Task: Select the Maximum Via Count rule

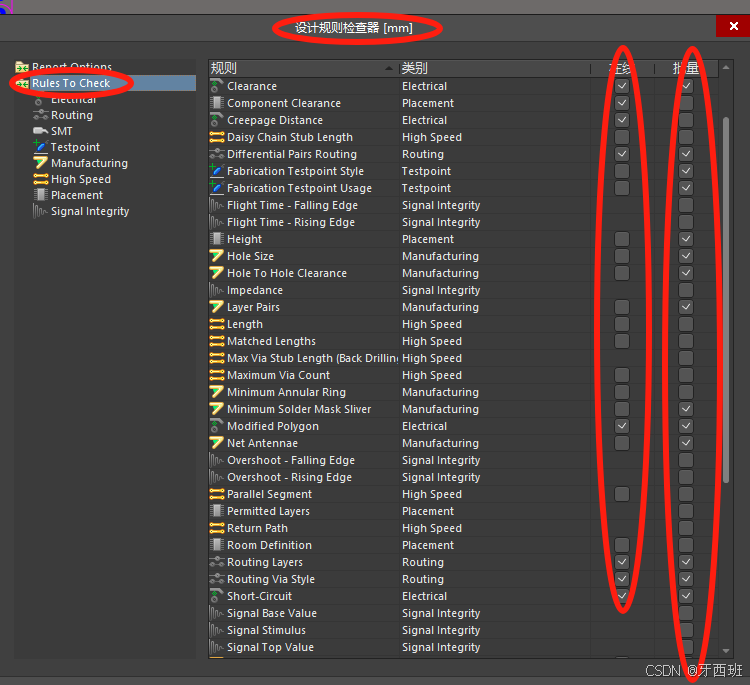Action: (x=463, y=375)
